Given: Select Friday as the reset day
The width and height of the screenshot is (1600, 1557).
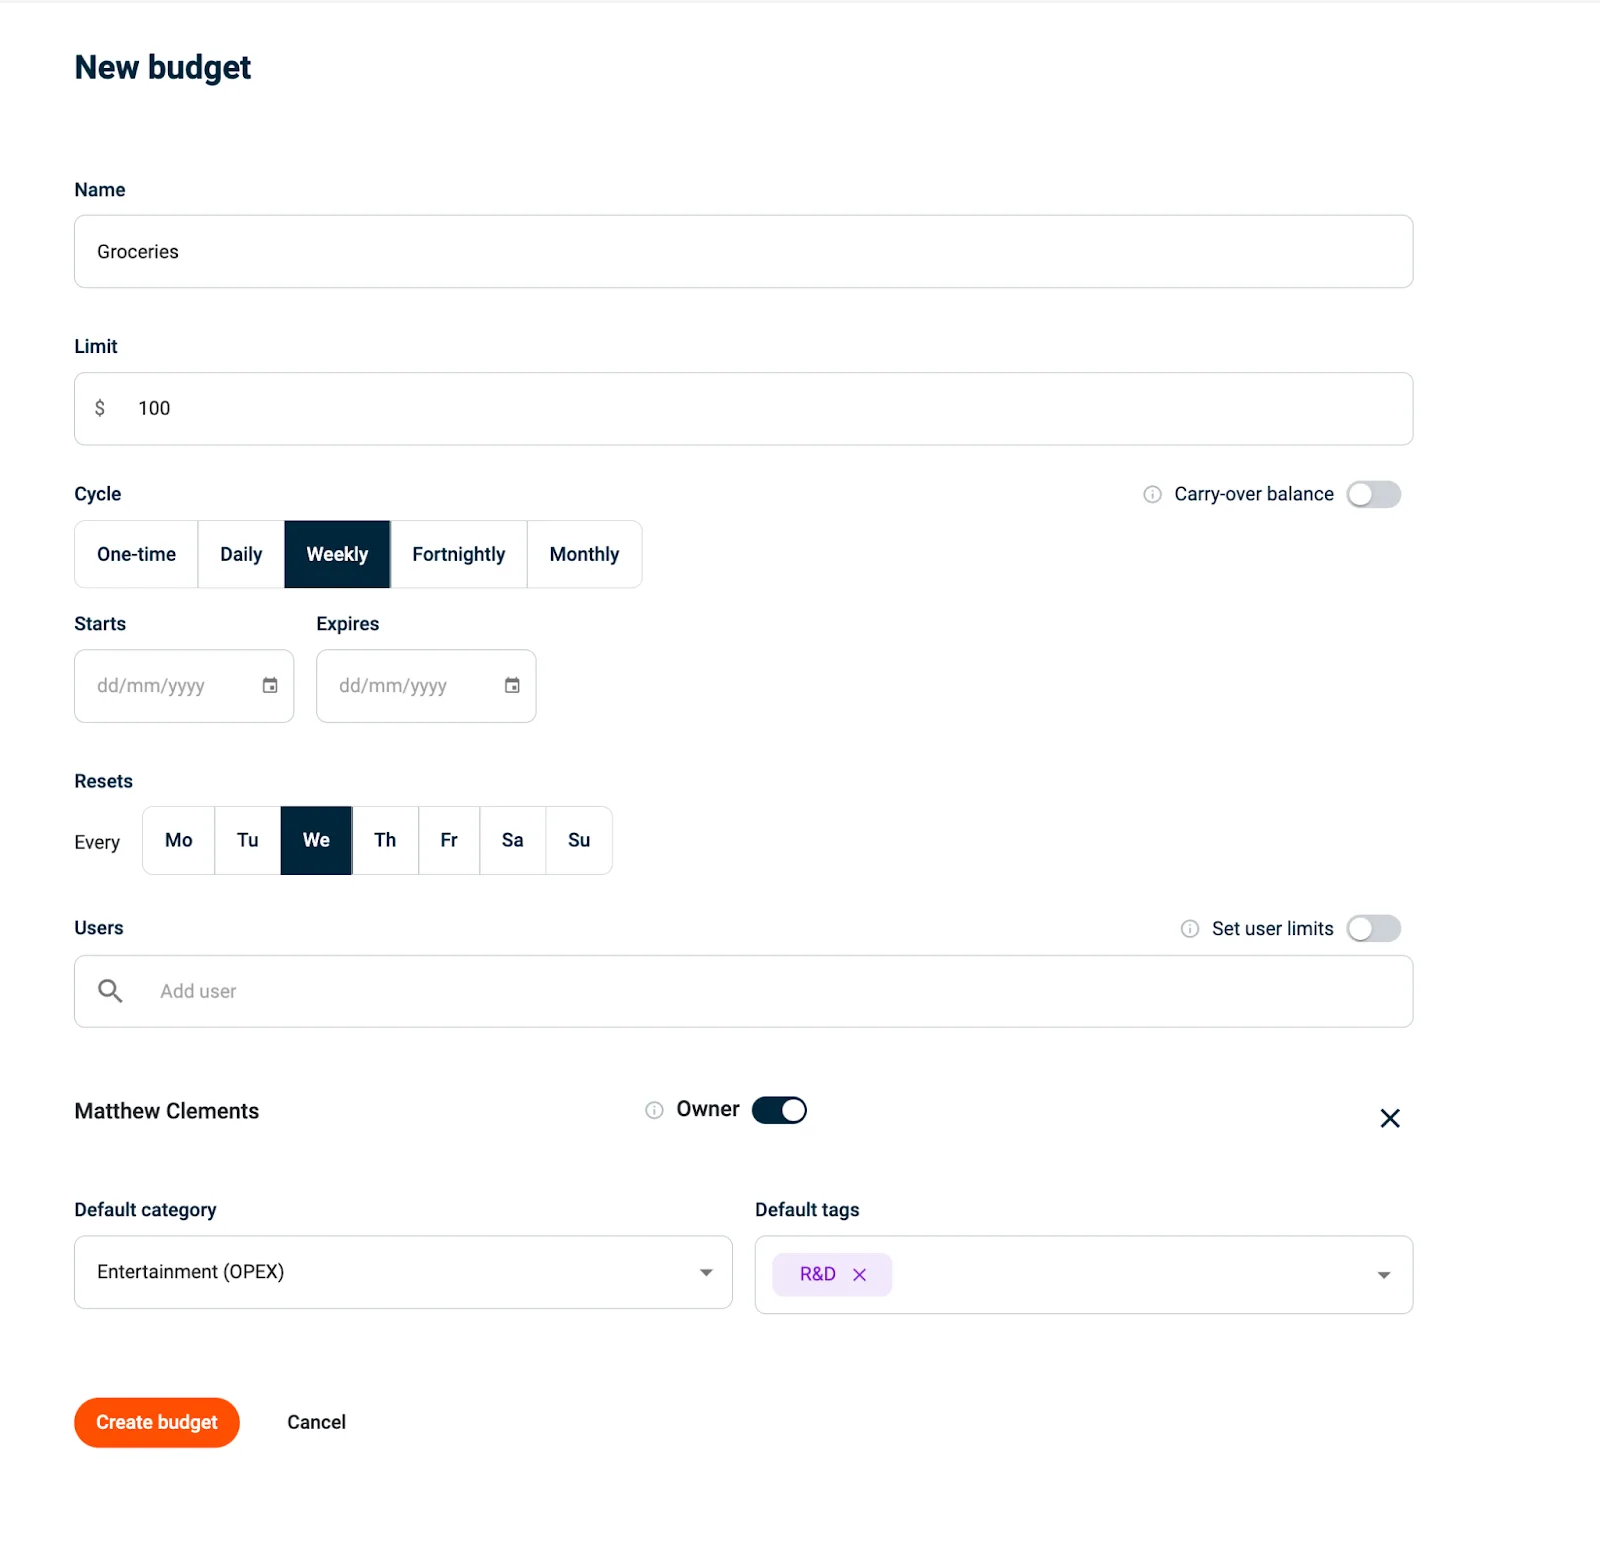Looking at the screenshot, I should [448, 840].
